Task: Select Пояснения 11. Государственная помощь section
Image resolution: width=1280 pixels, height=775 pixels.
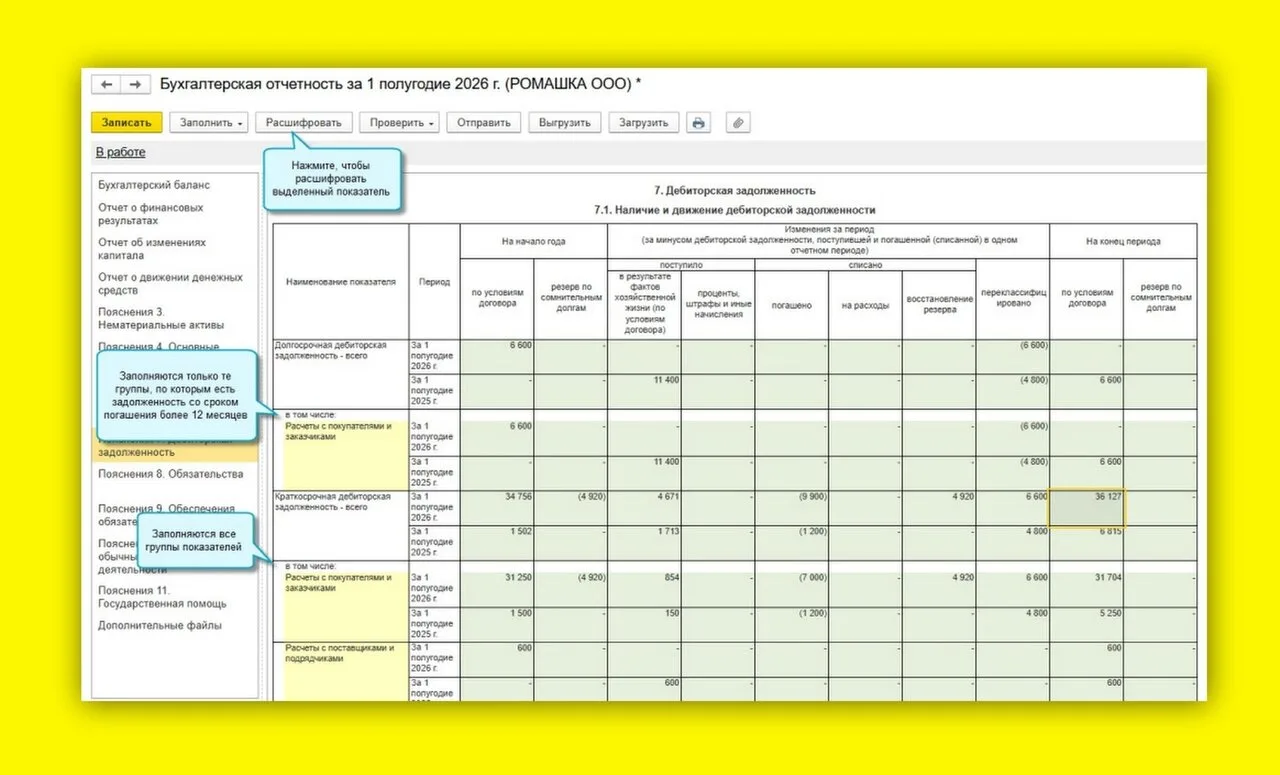Action: [162, 597]
